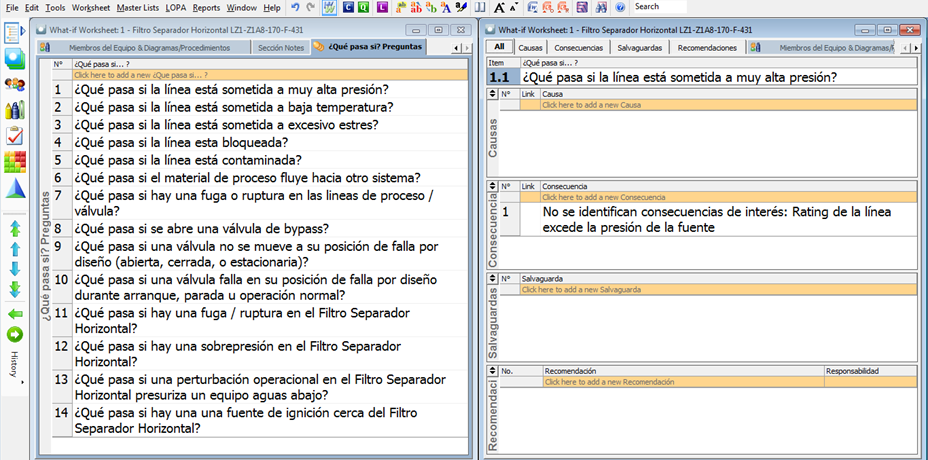This screenshot has height=460, width=928.
Task: Click the double green up arrow
Action: tap(15, 228)
